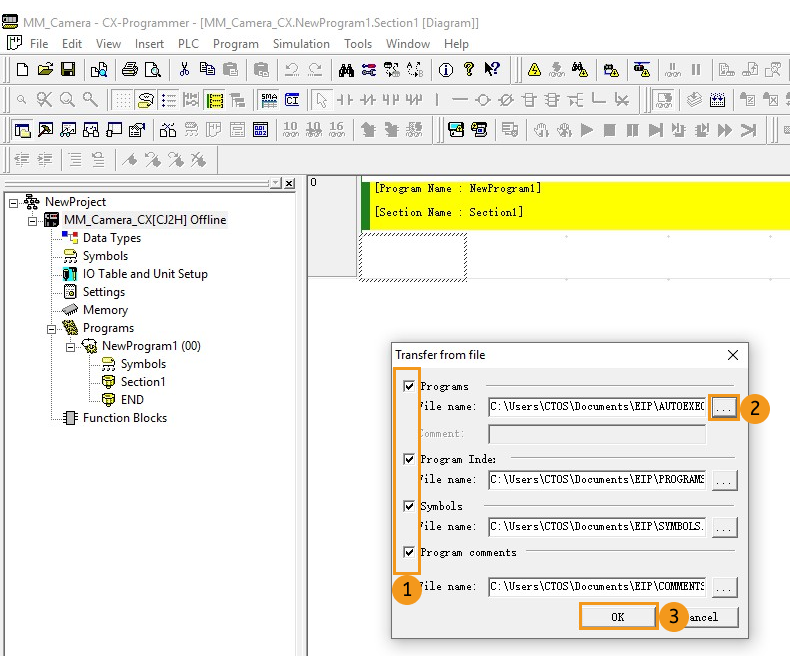This screenshot has height=656, width=790.
Task: Click the Find binoculars icon
Action: 346,69
